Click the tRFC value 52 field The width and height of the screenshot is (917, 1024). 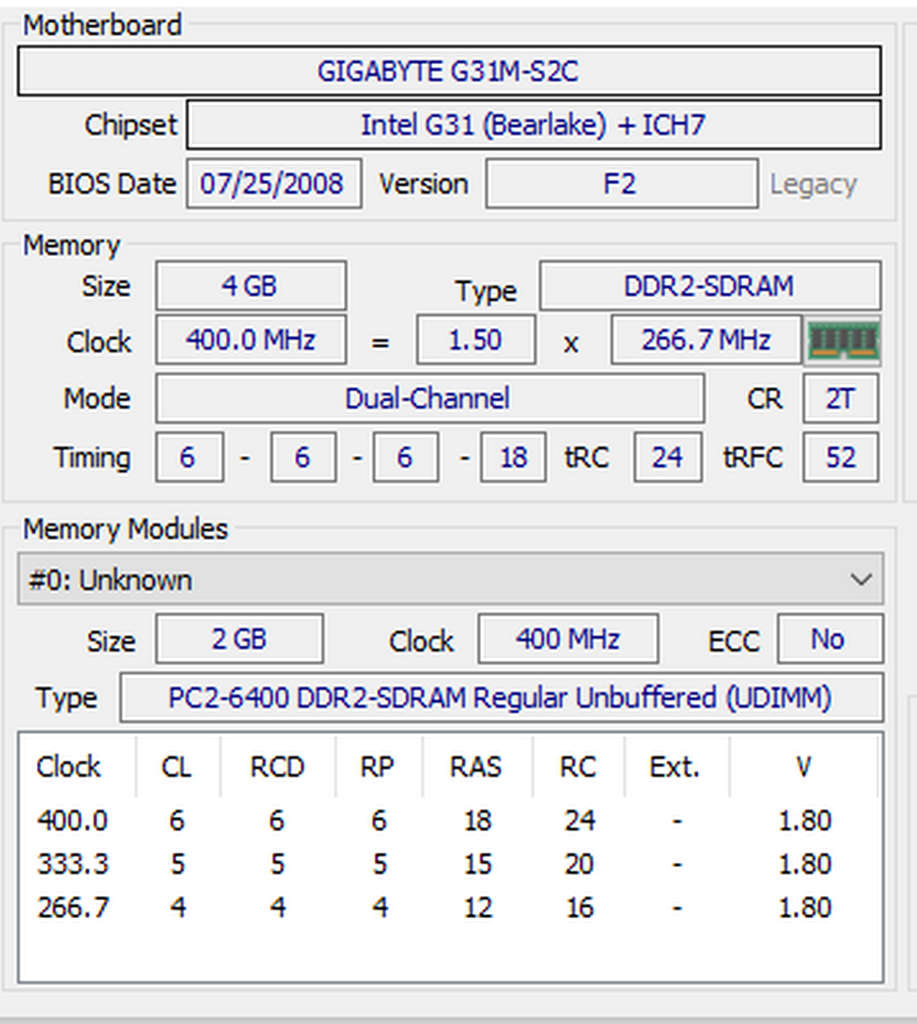point(840,457)
